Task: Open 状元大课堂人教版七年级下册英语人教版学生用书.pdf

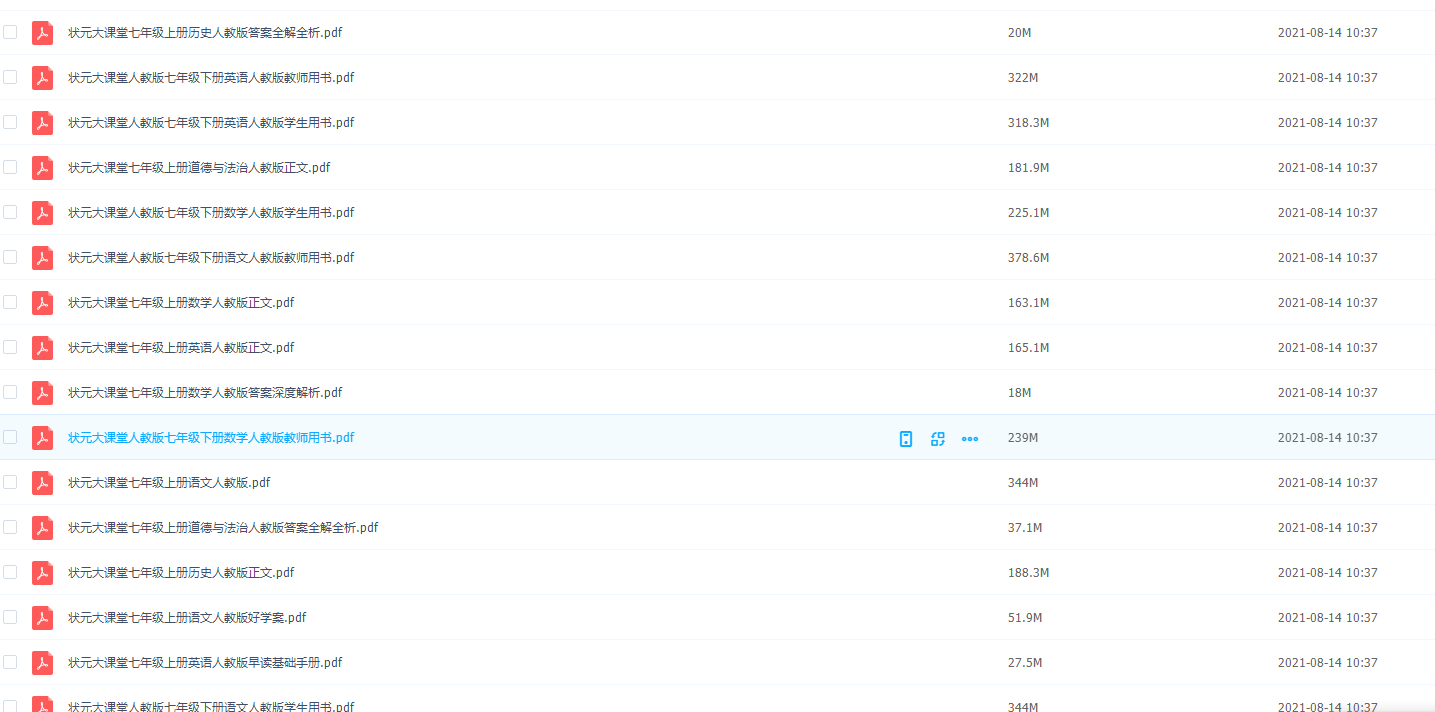Action: click(211, 123)
